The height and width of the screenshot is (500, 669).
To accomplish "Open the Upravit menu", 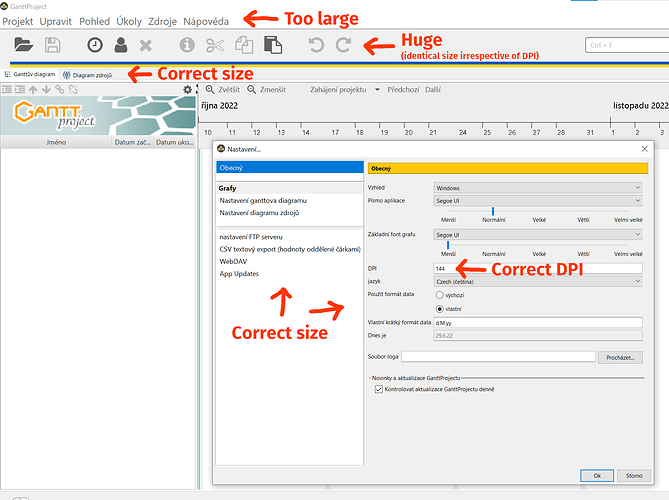I will [x=55, y=21].
